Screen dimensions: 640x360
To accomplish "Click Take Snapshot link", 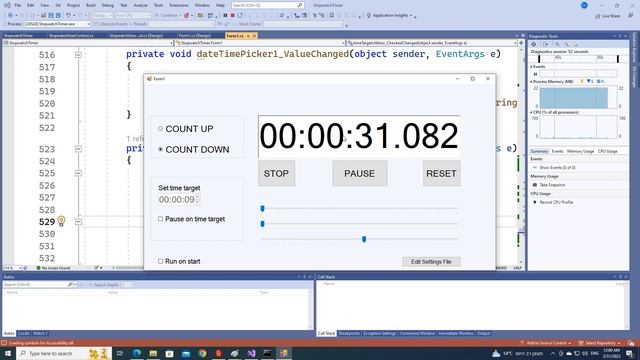I will tap(552, 185).
